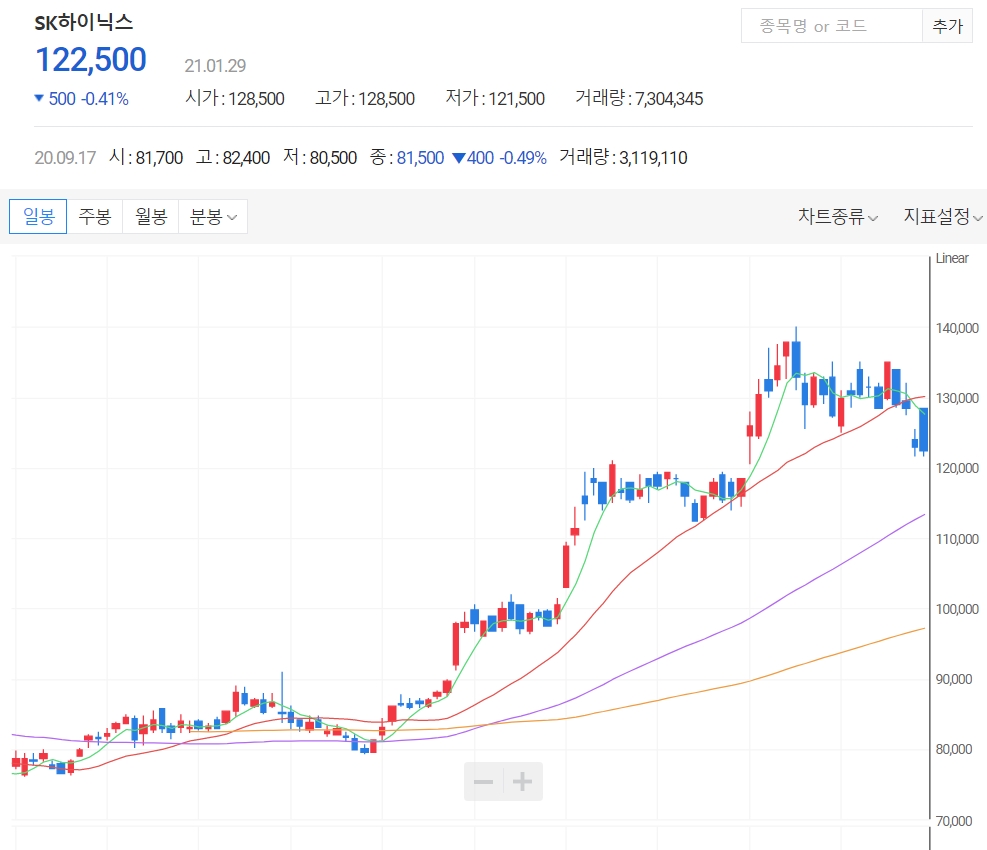Switch to the 주봉 weekly tab
The width and height of the screenshot is (987, 850).
click(x=95, y=217)
